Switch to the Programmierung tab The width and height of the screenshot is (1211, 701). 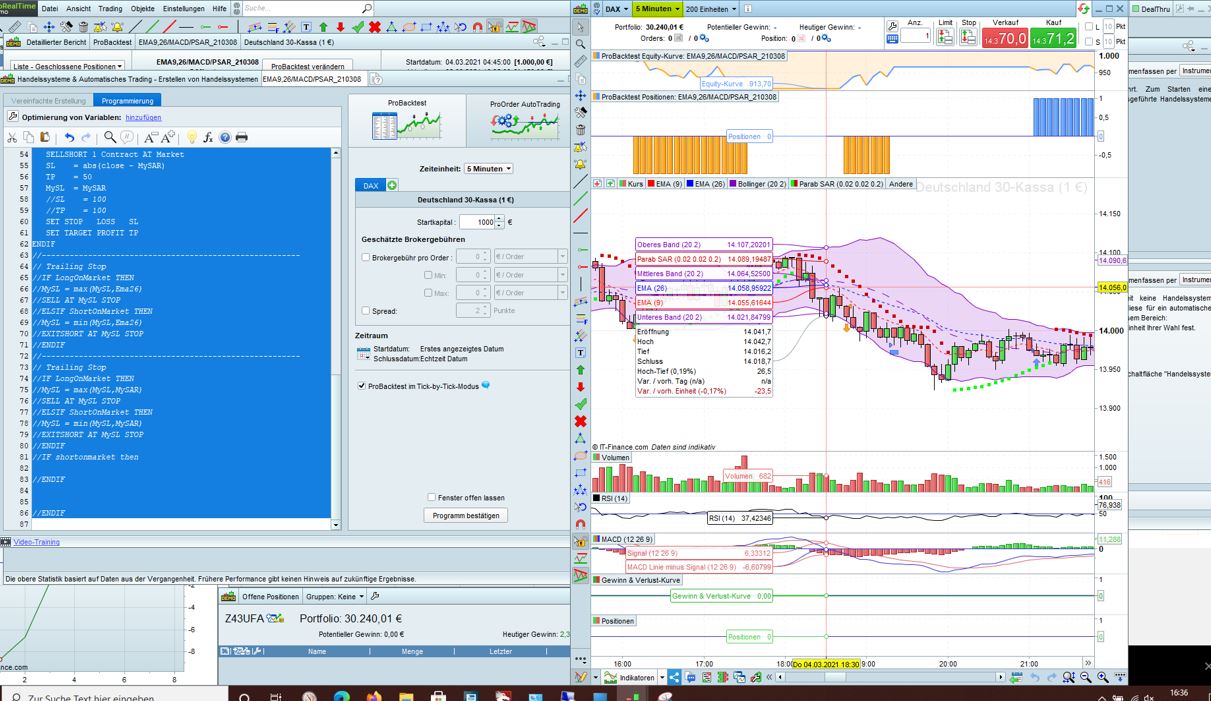[127, 101]
